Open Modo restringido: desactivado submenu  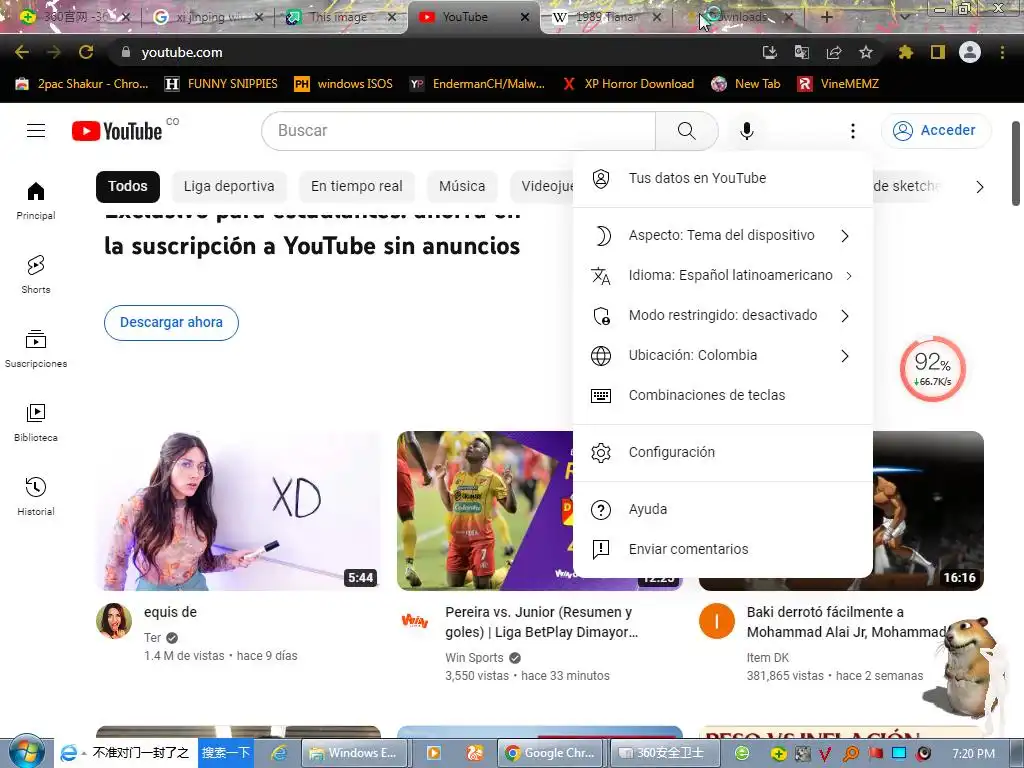(x=722, y=315)
